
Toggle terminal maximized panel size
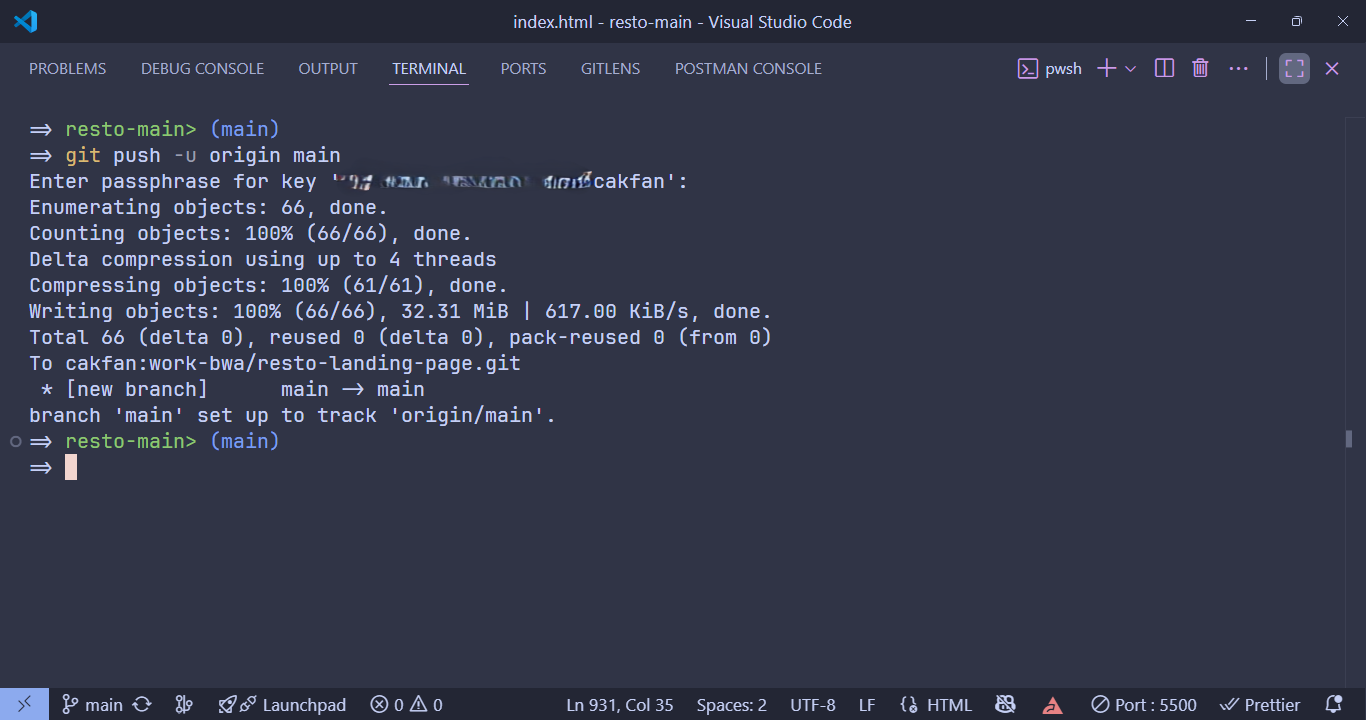pos(1293,68)
